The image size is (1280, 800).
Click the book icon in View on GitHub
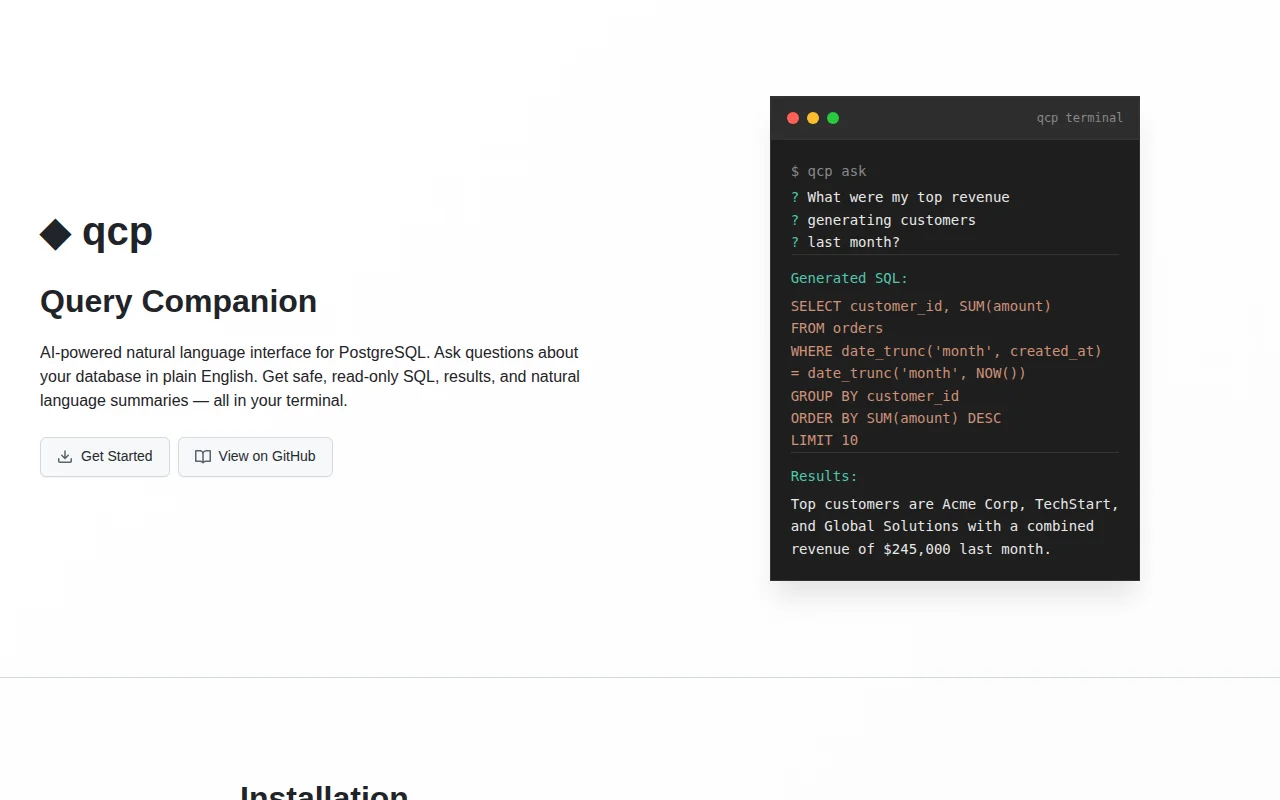point(203,457)
